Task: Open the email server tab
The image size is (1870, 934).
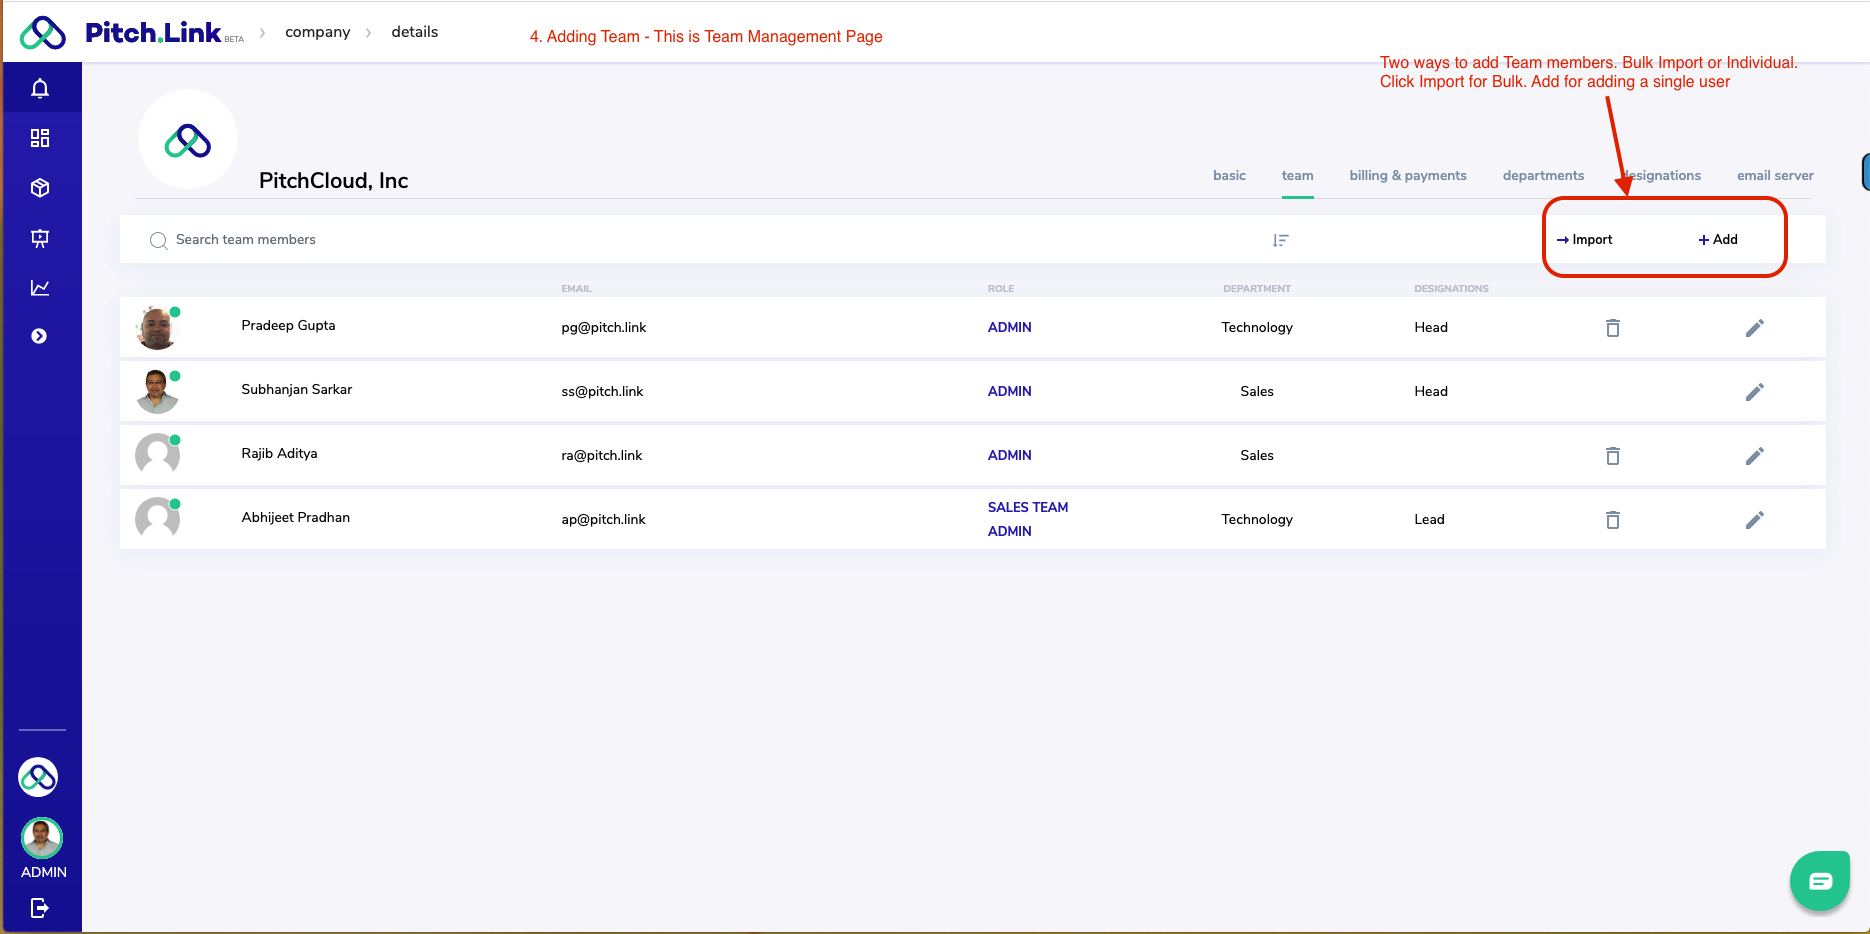Action: (1775, 175)
